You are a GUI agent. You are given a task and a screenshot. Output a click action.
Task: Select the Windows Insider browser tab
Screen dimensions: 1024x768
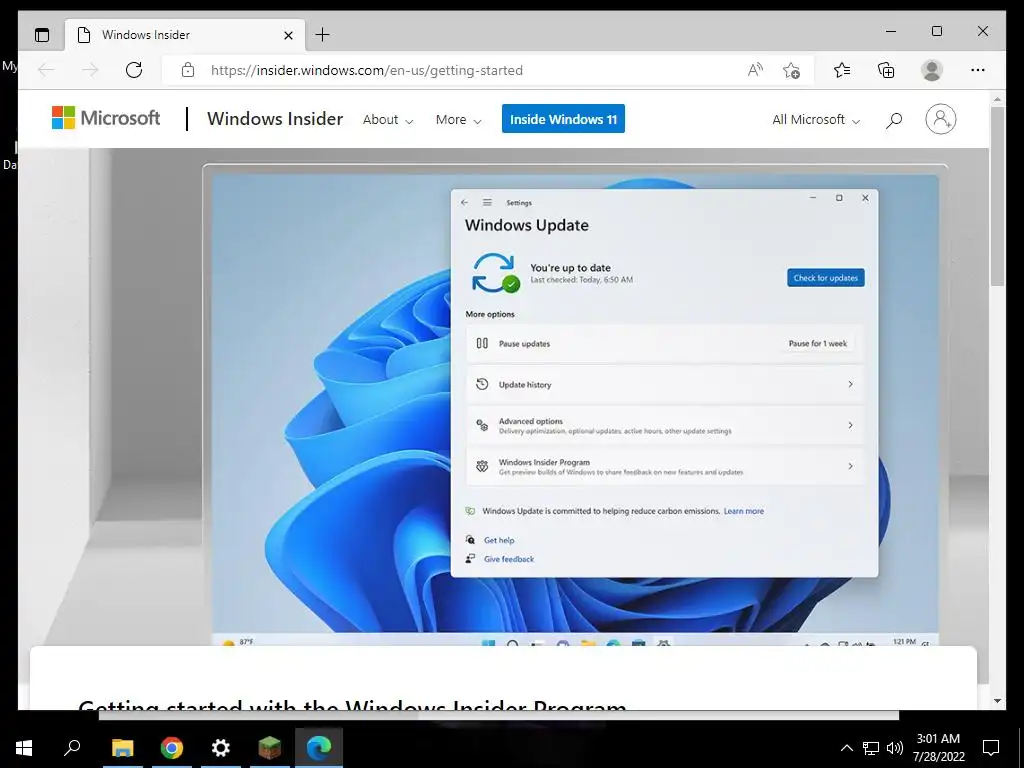tap(185, 35)
